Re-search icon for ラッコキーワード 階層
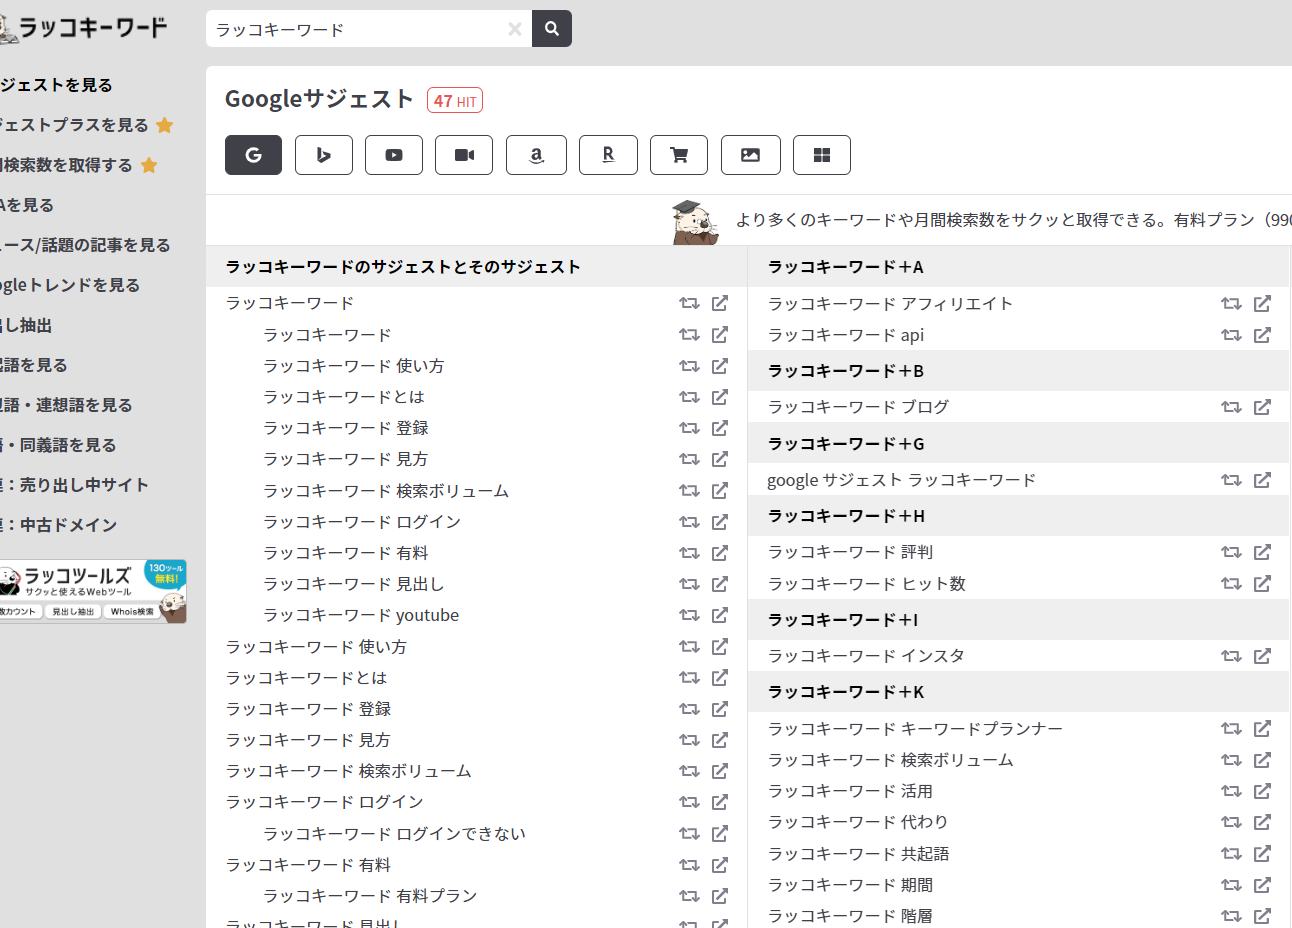 click(1231, 916)
